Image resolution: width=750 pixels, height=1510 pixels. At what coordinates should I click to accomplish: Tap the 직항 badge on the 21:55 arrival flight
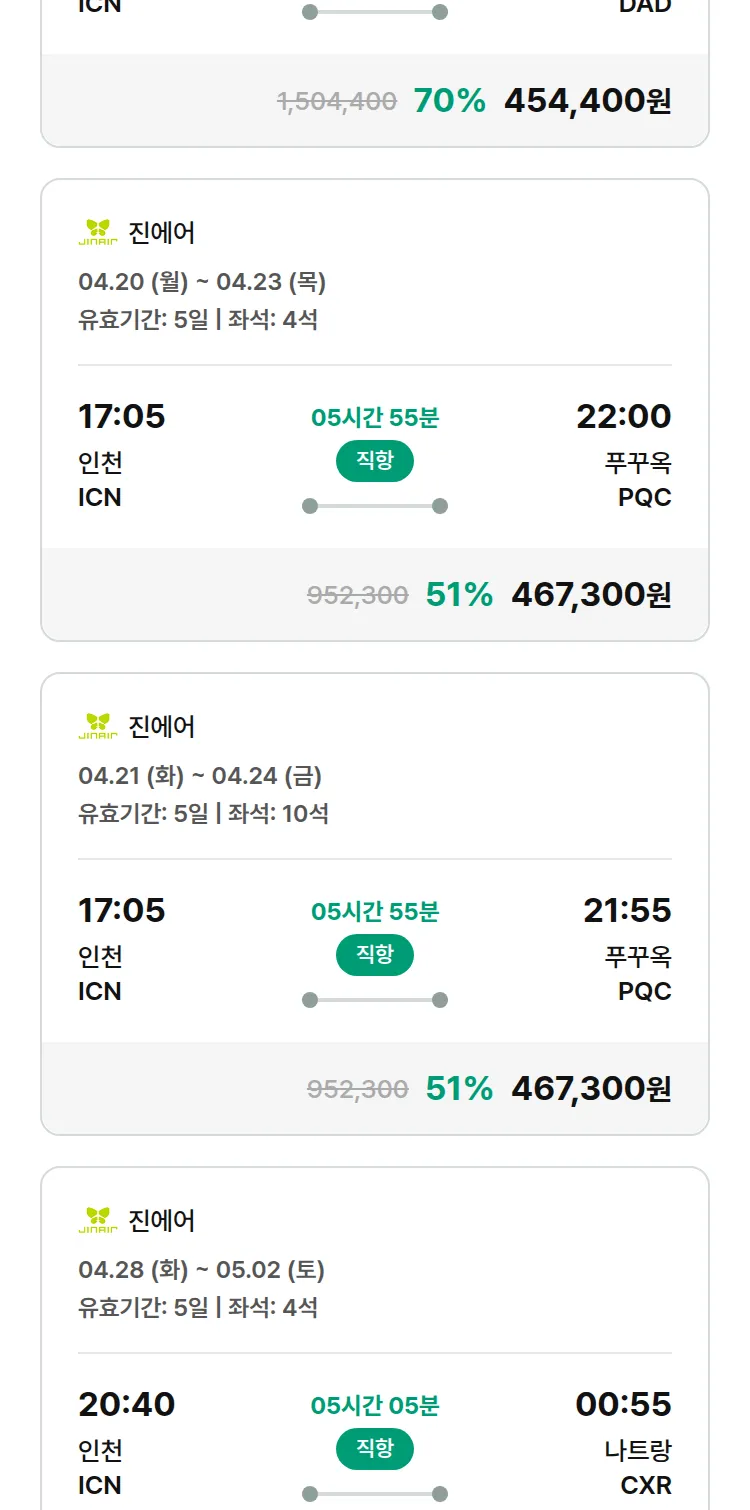coord(374,955)
